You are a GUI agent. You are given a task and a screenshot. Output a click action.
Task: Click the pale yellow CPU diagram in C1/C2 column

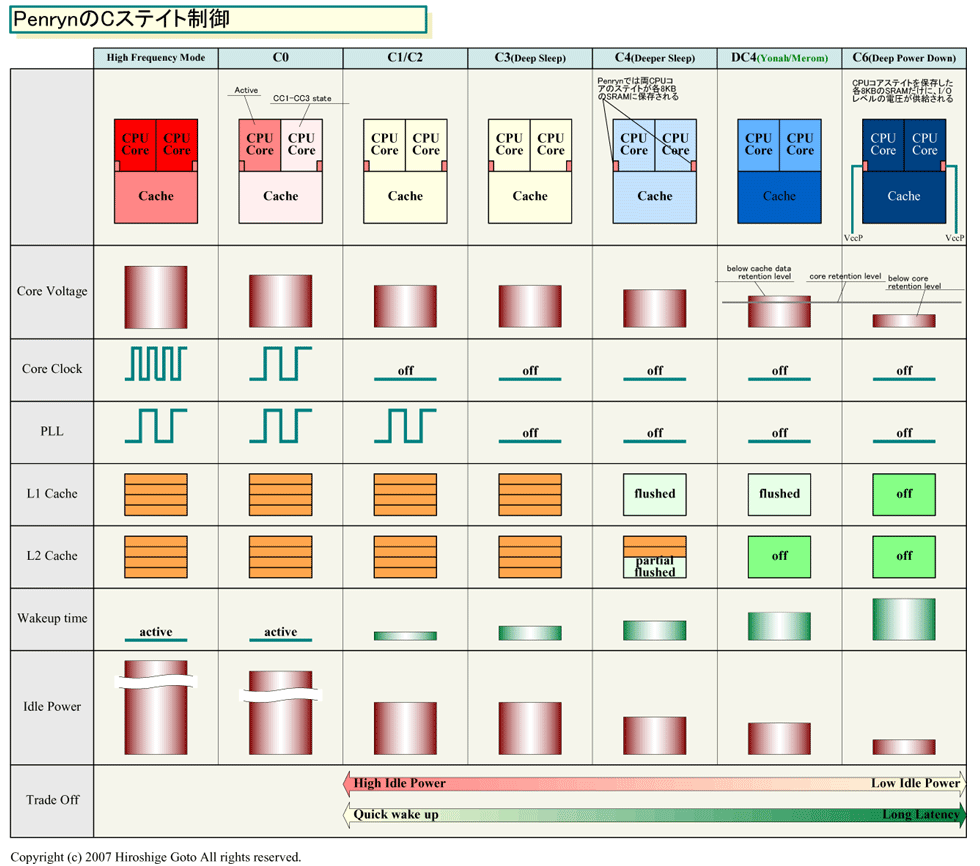pyautogui.click(x=405, y=171)
